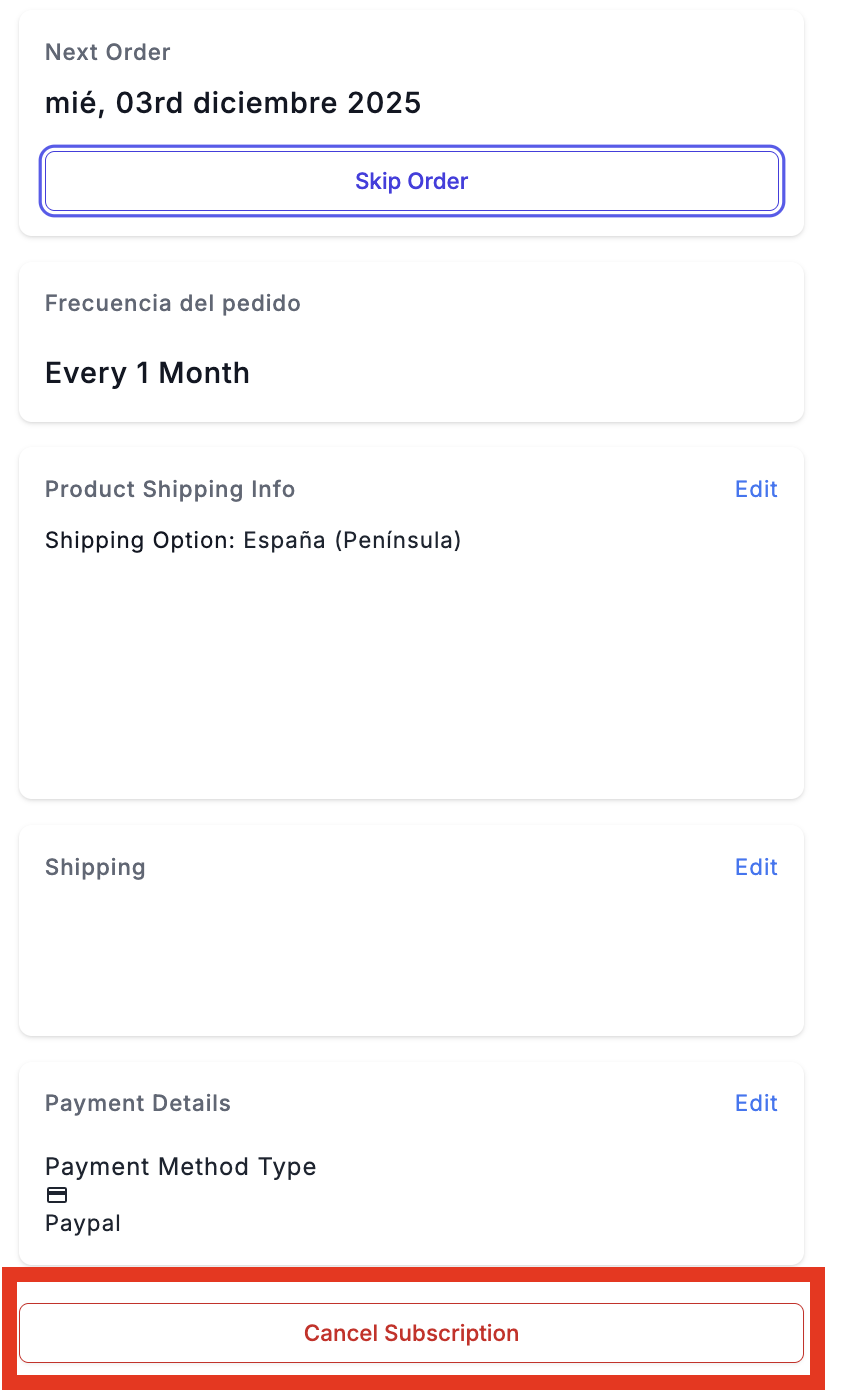Screen dimensions: 858x1398
Task: Click the Next Order label
Action: [x=108, y=52]
